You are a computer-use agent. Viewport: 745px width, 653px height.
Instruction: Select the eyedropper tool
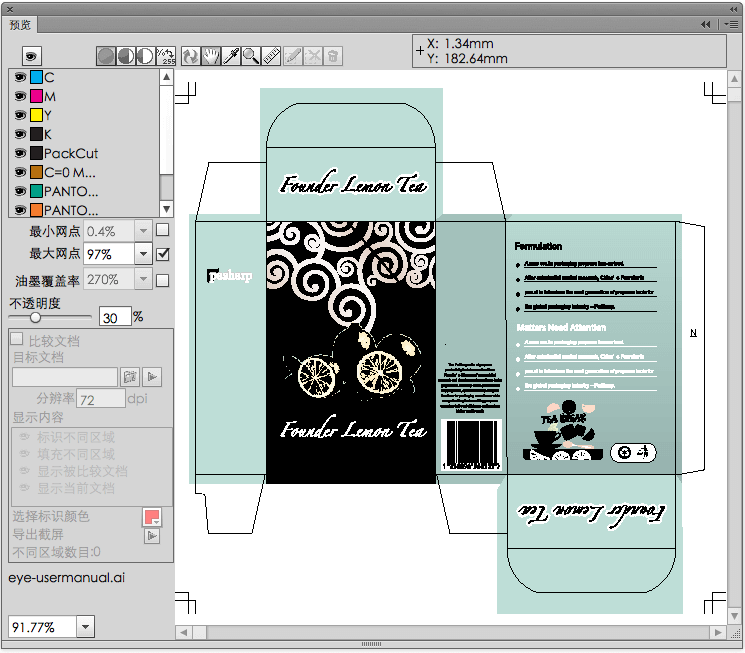[x=231, y=56]
